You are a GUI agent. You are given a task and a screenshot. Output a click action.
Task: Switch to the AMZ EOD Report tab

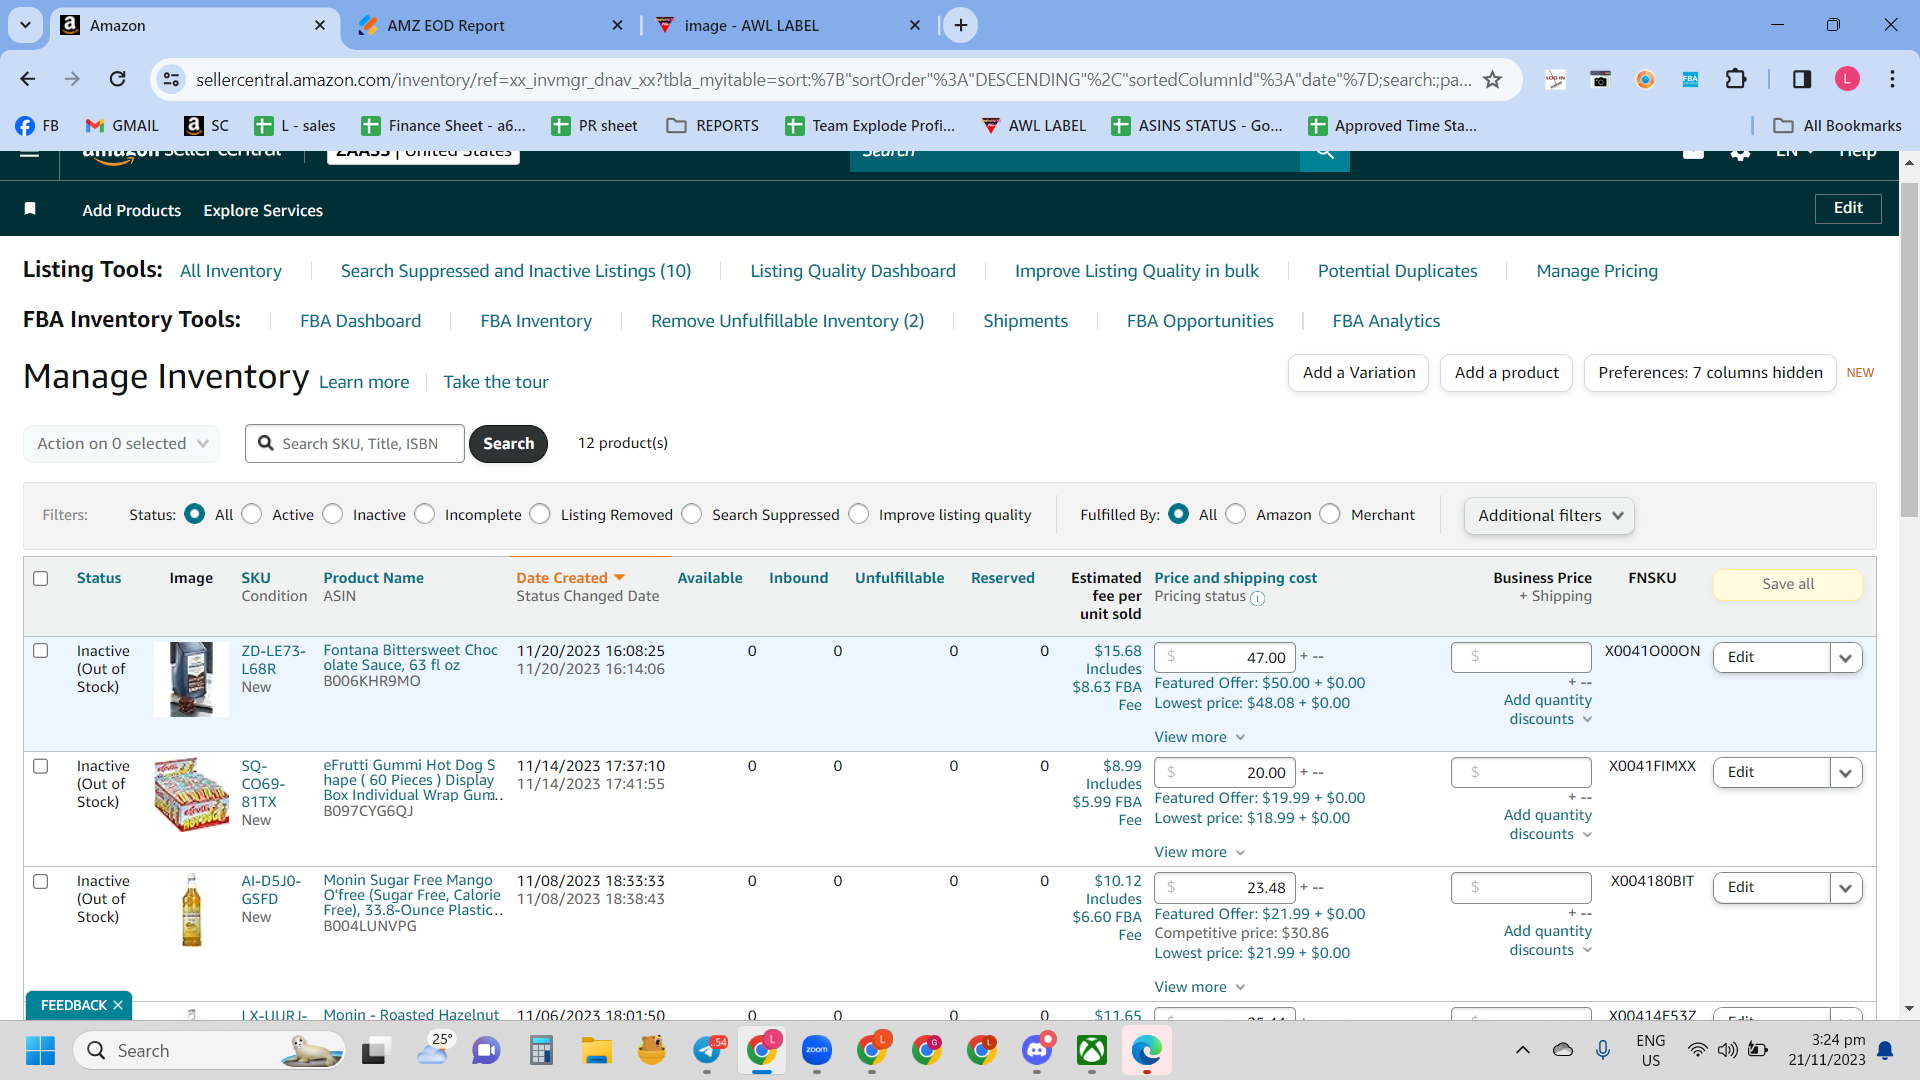[x=490, y=25]
